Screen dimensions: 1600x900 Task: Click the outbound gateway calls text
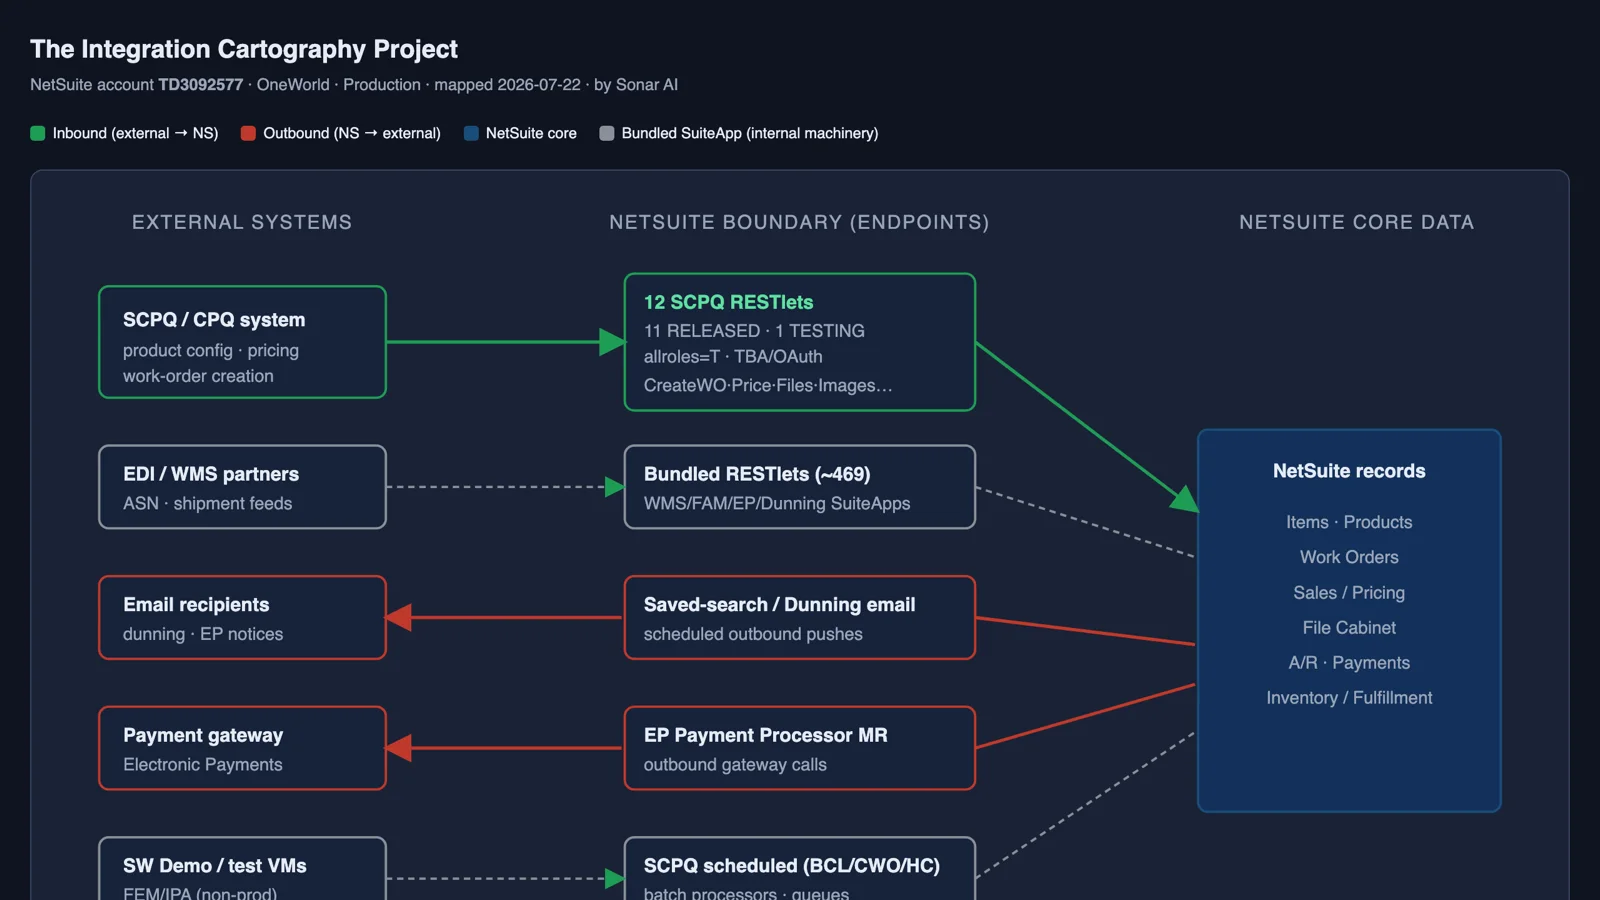tap(735, 765)
